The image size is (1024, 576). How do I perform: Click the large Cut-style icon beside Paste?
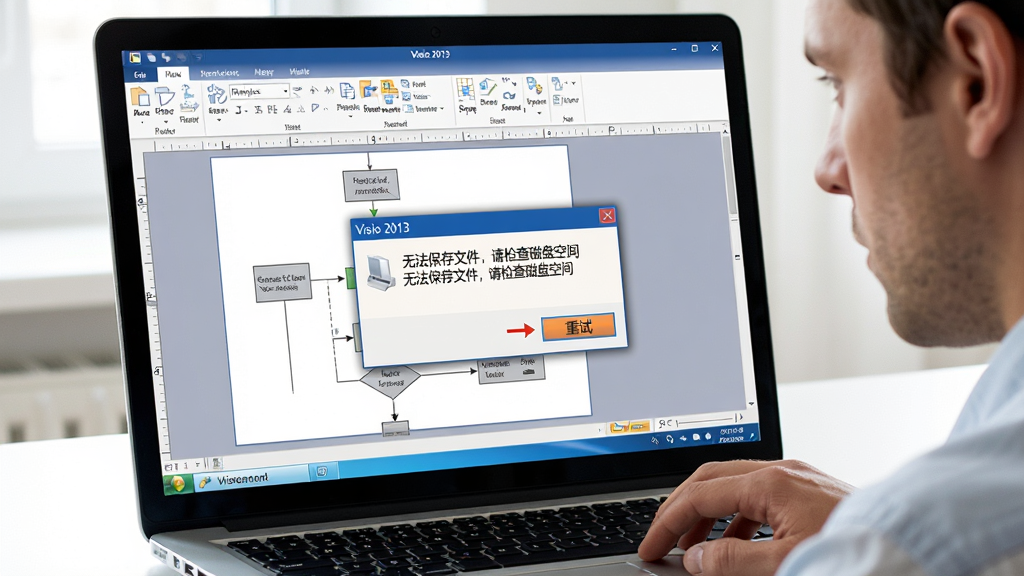(165, 97)
